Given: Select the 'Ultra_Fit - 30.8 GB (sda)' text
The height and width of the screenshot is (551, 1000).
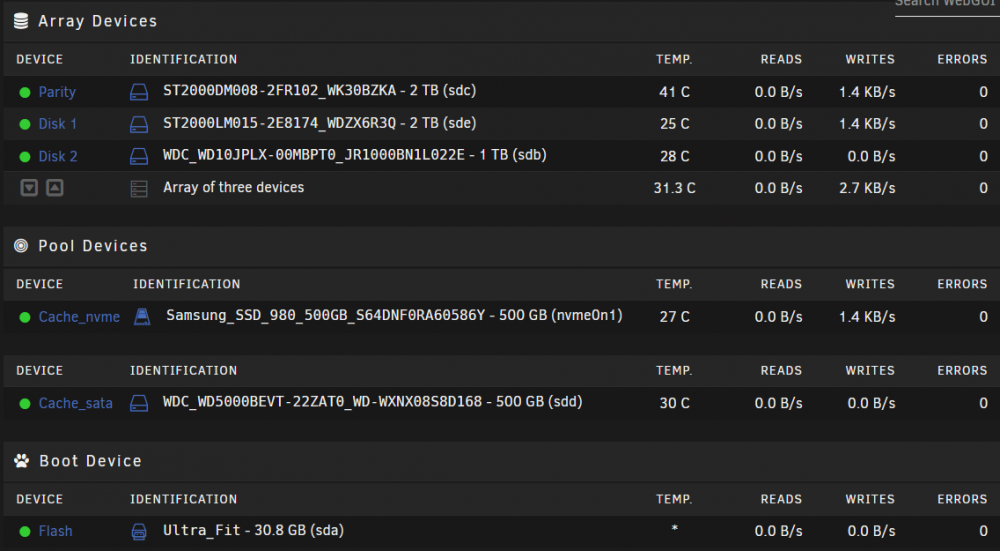Looking at the screenshot, I should (253, 530).
